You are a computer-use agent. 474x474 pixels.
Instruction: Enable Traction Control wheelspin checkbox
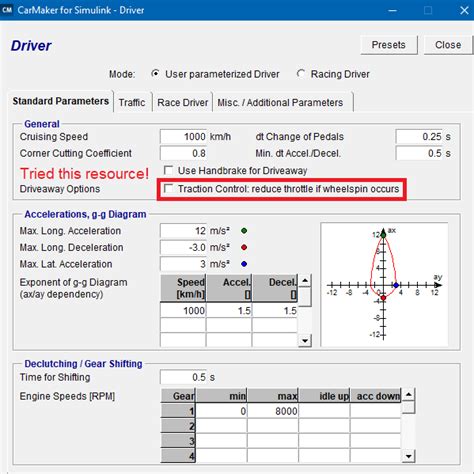[168, 189]
